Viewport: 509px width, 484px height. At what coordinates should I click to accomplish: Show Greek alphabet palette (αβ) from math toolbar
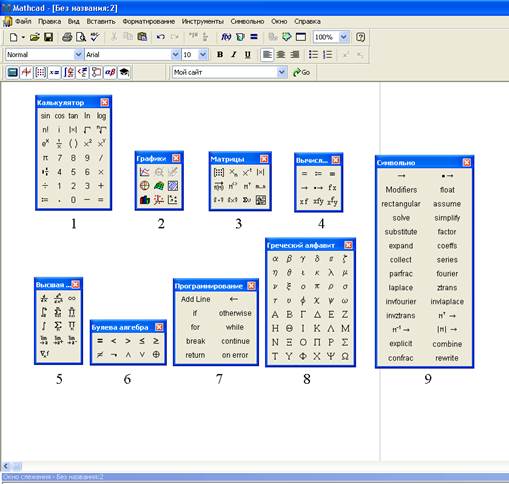click(110, 72)
